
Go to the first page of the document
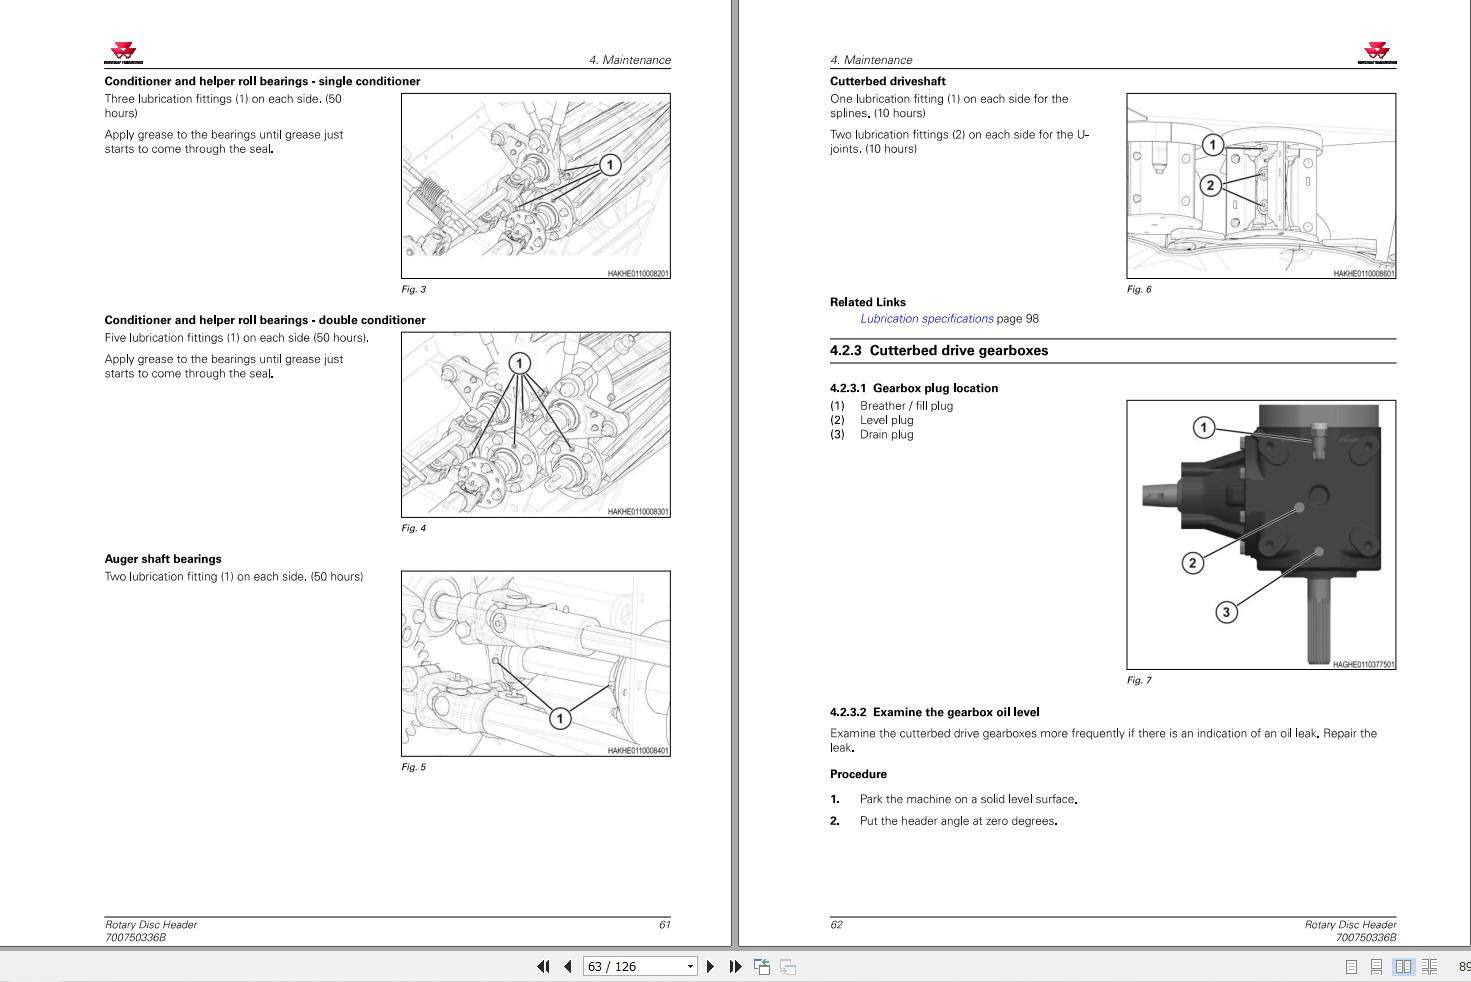543,966
